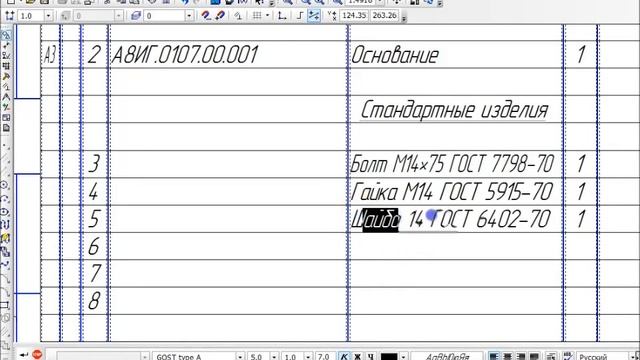Click the font sample preview box

447,356
